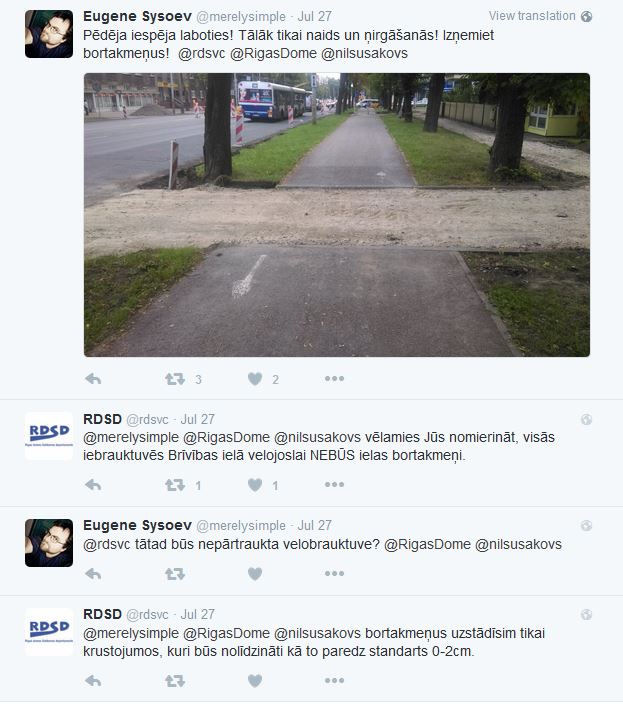Retweet the last RDSD tweet about 0-2cm
This screenshot has width=623, height=704.
click(x=175, y=681)
